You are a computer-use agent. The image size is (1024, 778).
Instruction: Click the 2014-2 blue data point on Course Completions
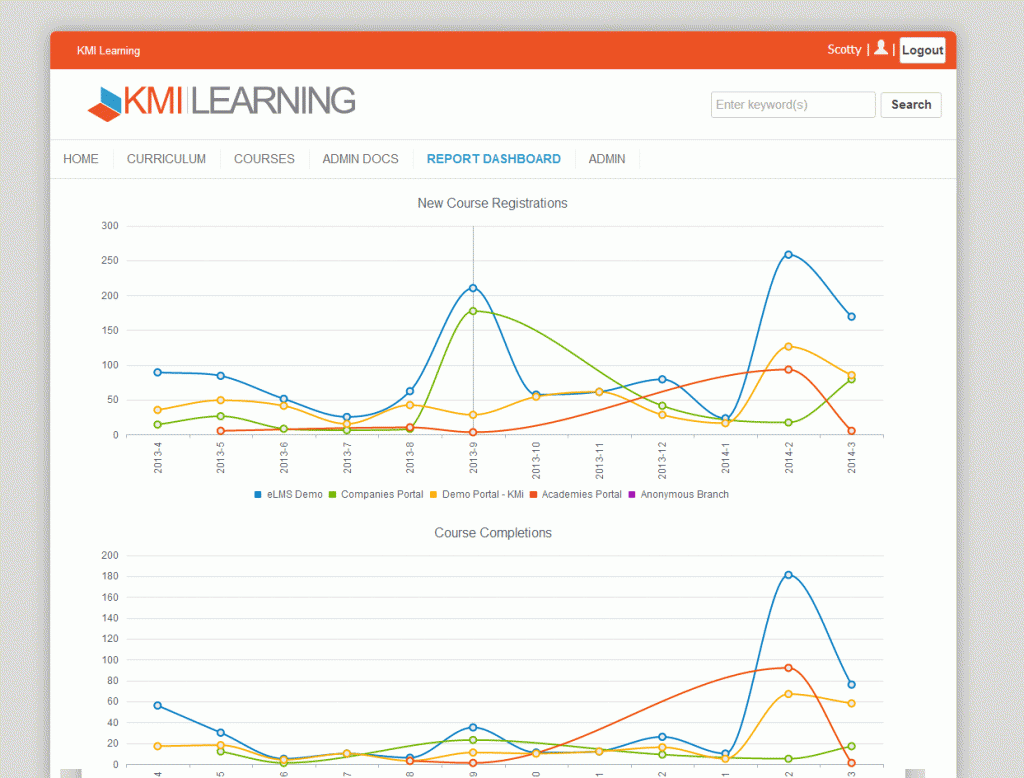coord(786,573)
